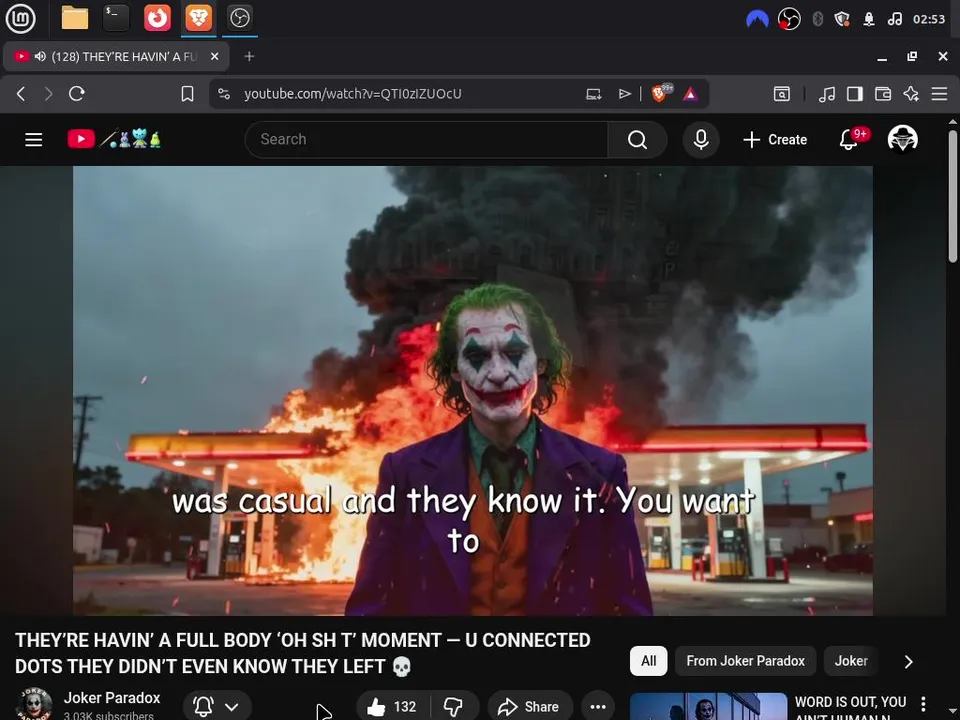Open the red swirl app in the taskbar

157,18
